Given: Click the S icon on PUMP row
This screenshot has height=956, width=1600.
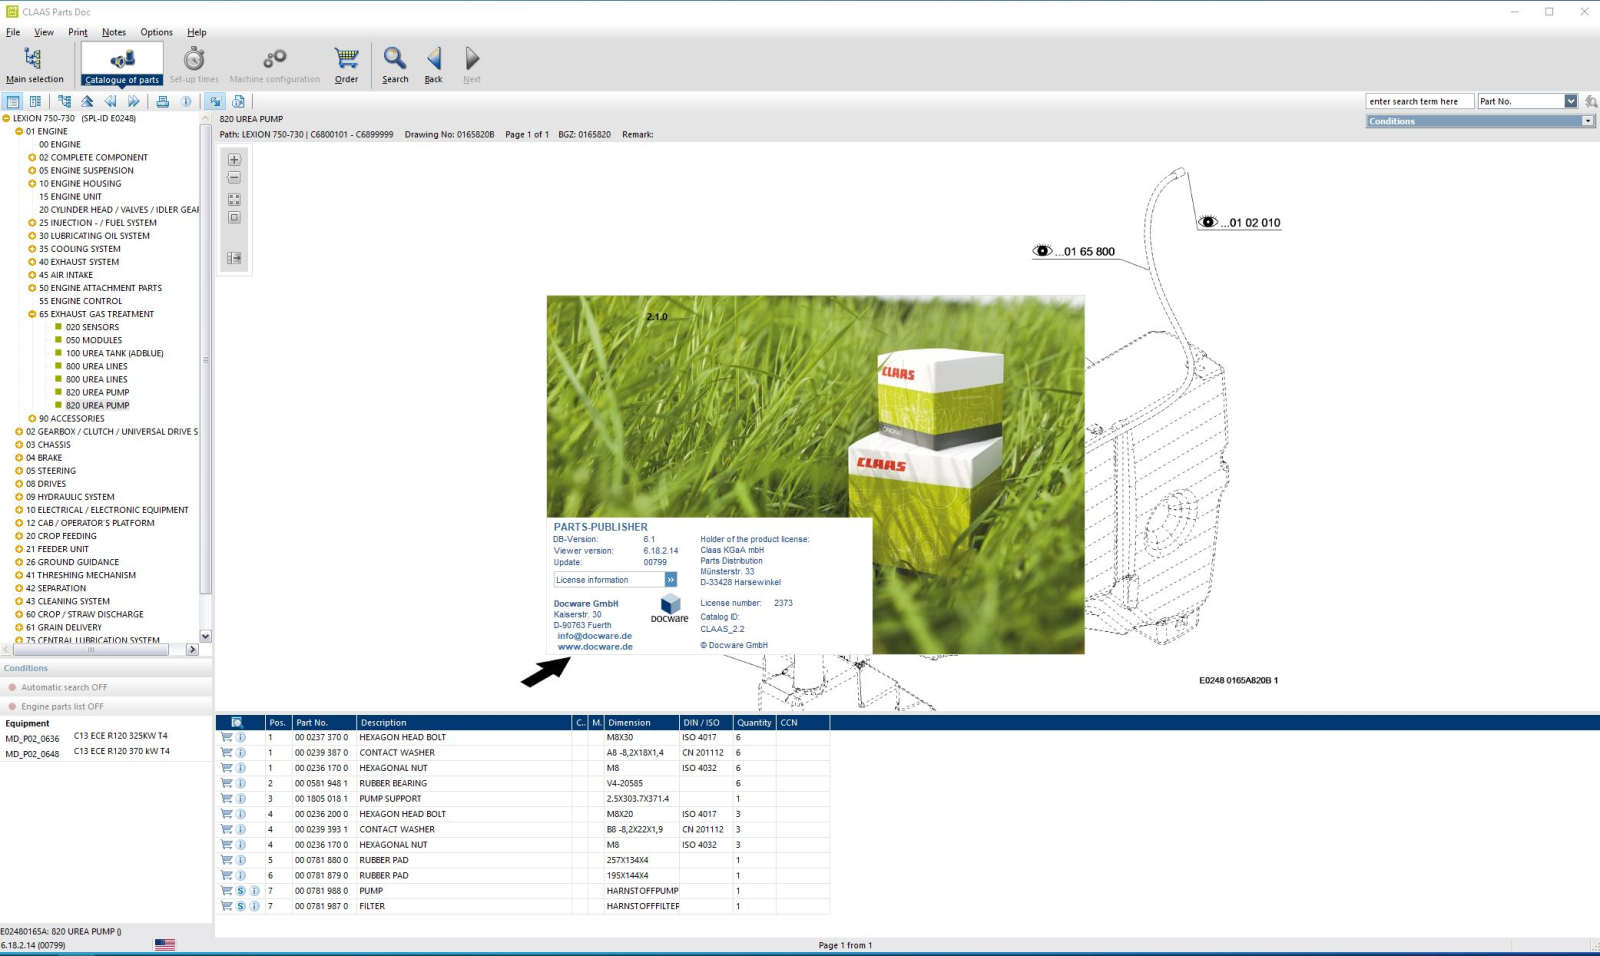Looking at the screenshot, I should (x=241, y=891).
